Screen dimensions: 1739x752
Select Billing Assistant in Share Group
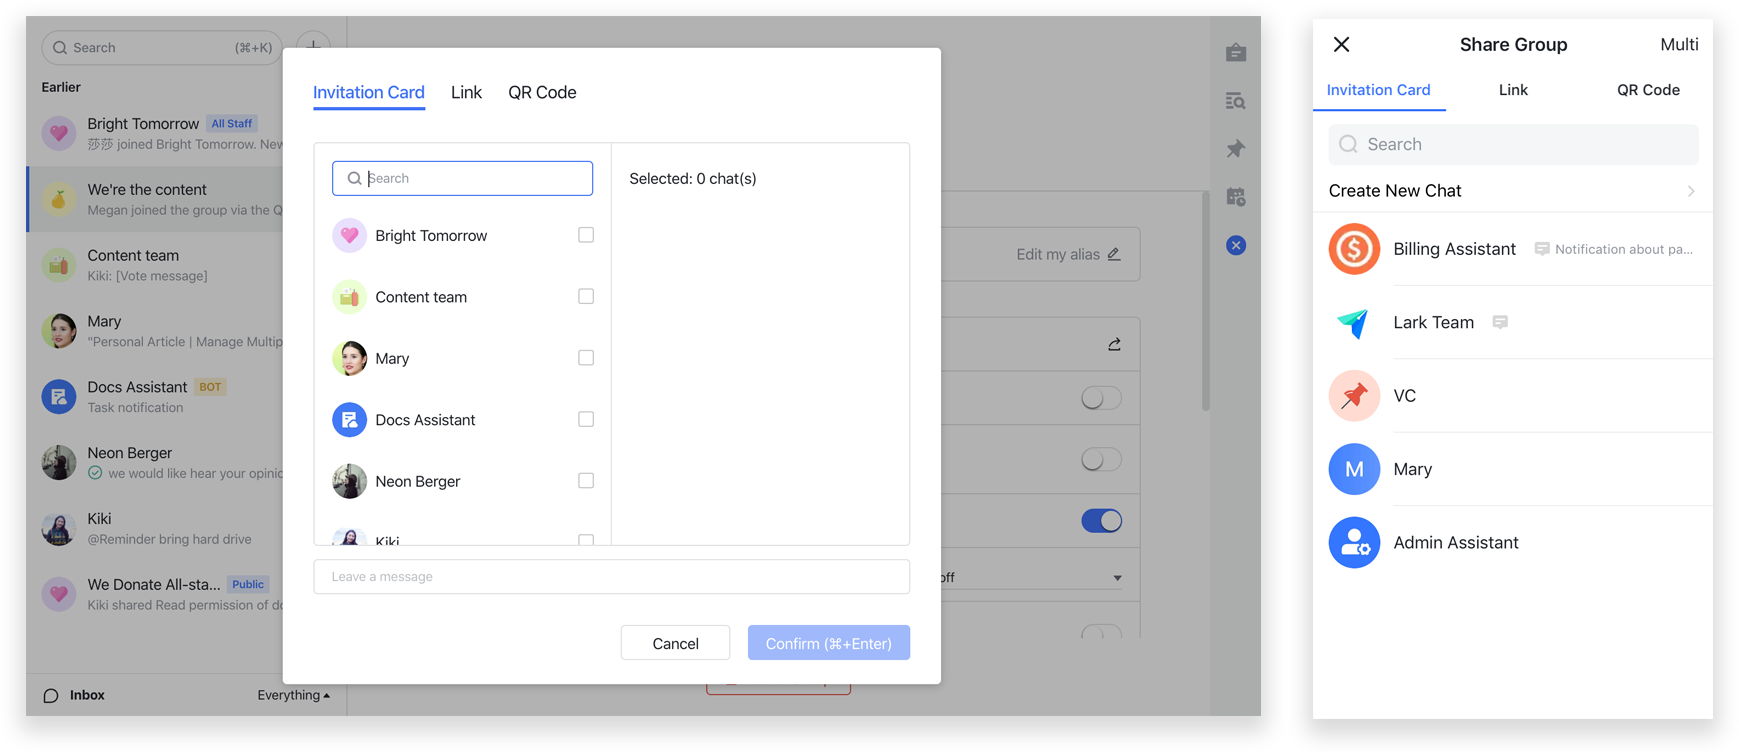pos(1513,249)
